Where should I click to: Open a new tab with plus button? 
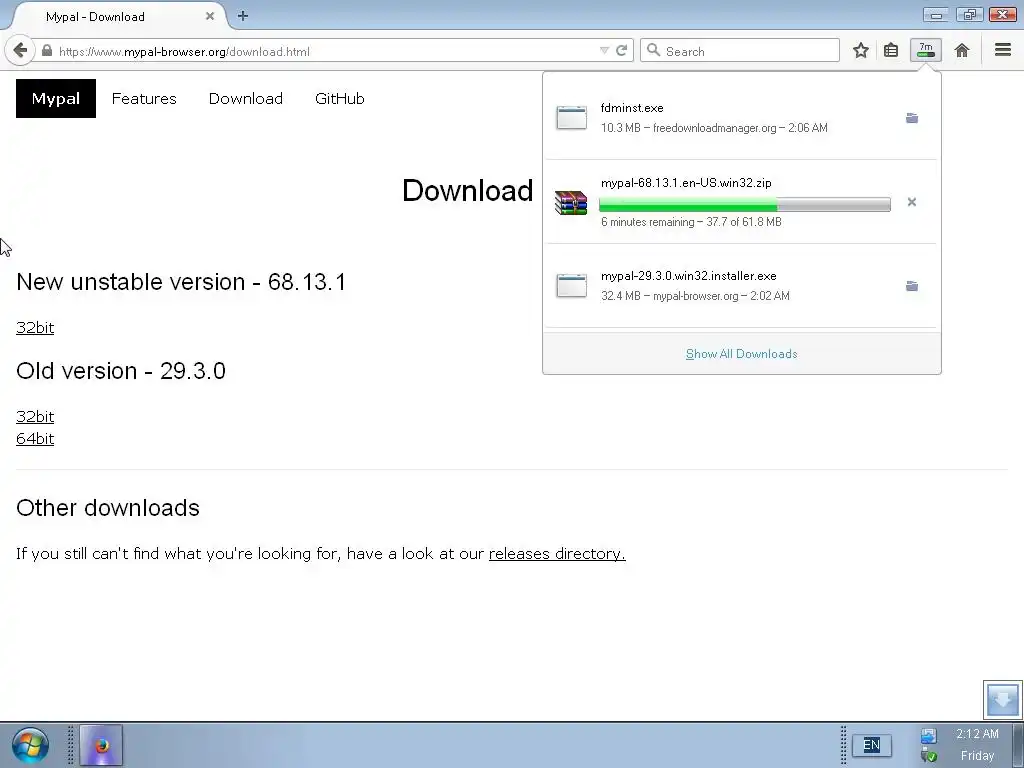243,16
